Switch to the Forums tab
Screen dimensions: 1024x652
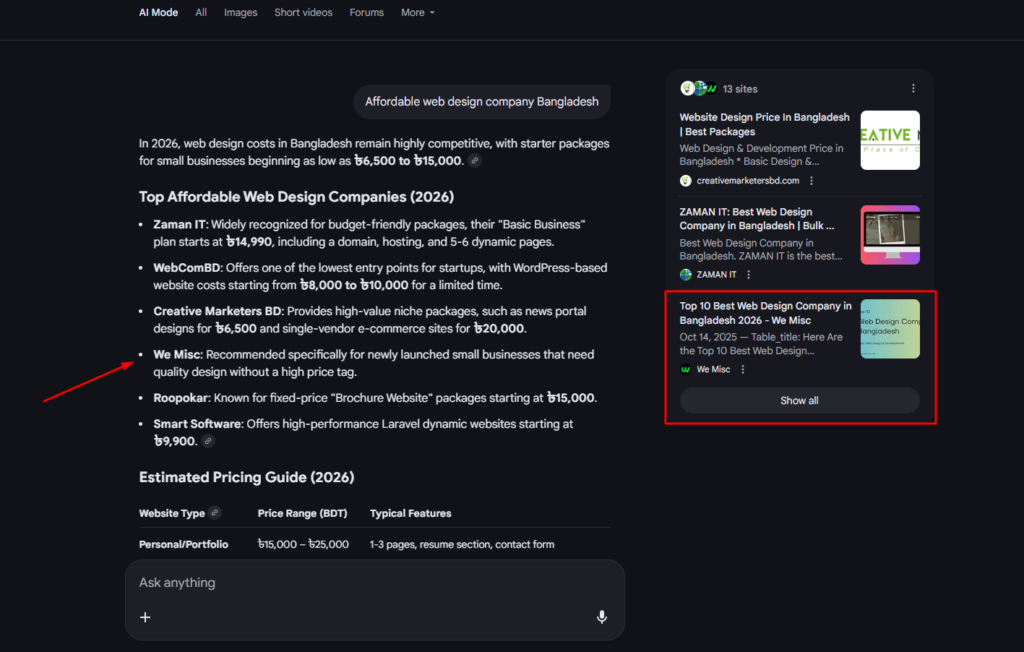366,12
